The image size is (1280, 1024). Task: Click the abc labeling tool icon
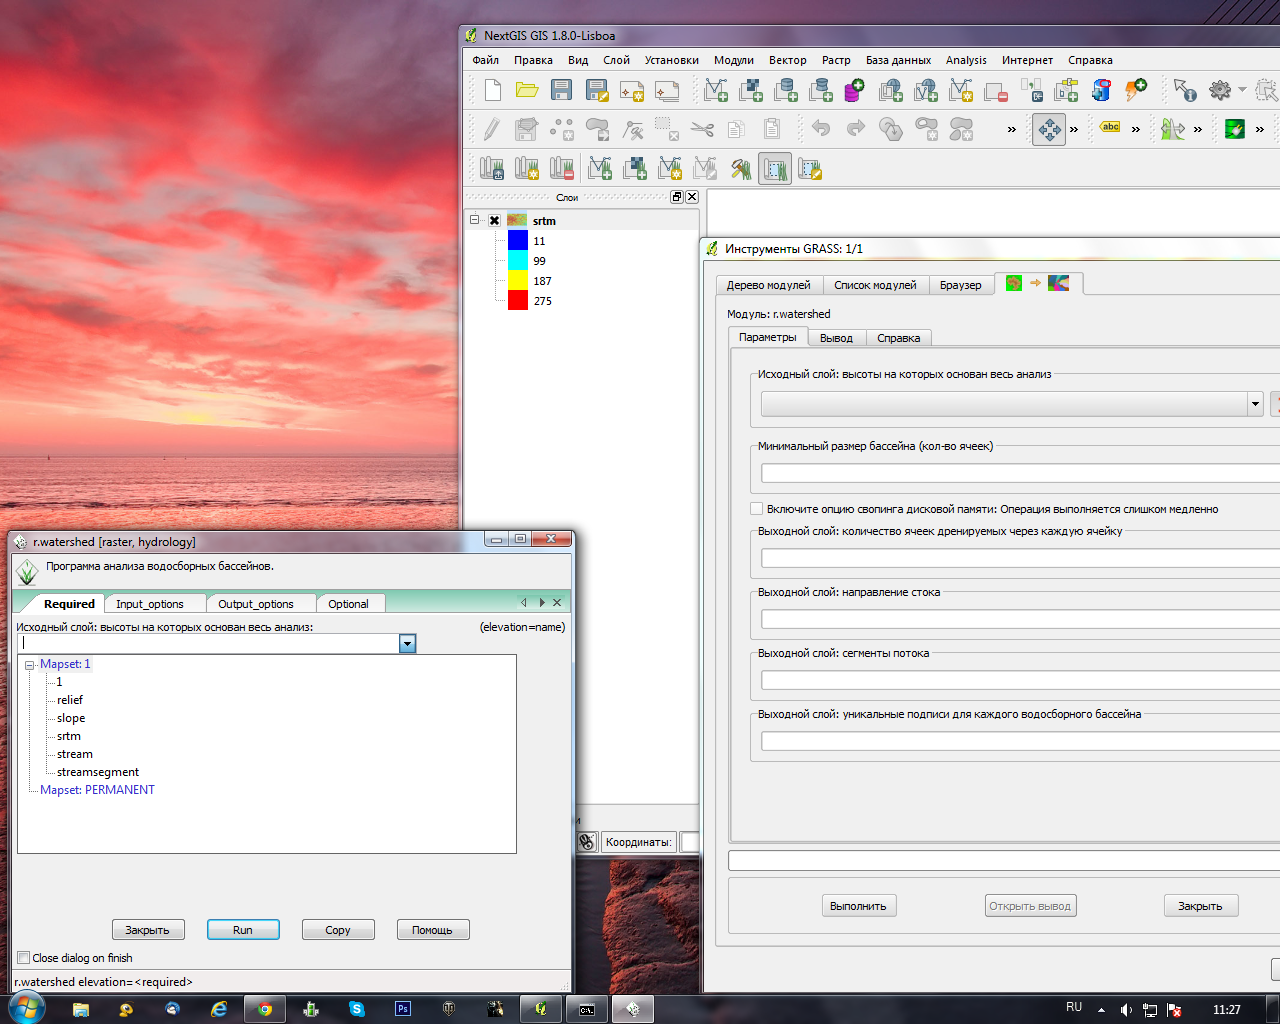click(1110, 128)
